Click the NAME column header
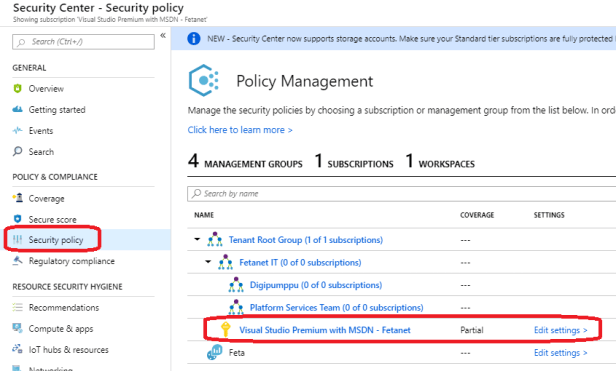This screenshot has width=616, height=371. [204, 215]
